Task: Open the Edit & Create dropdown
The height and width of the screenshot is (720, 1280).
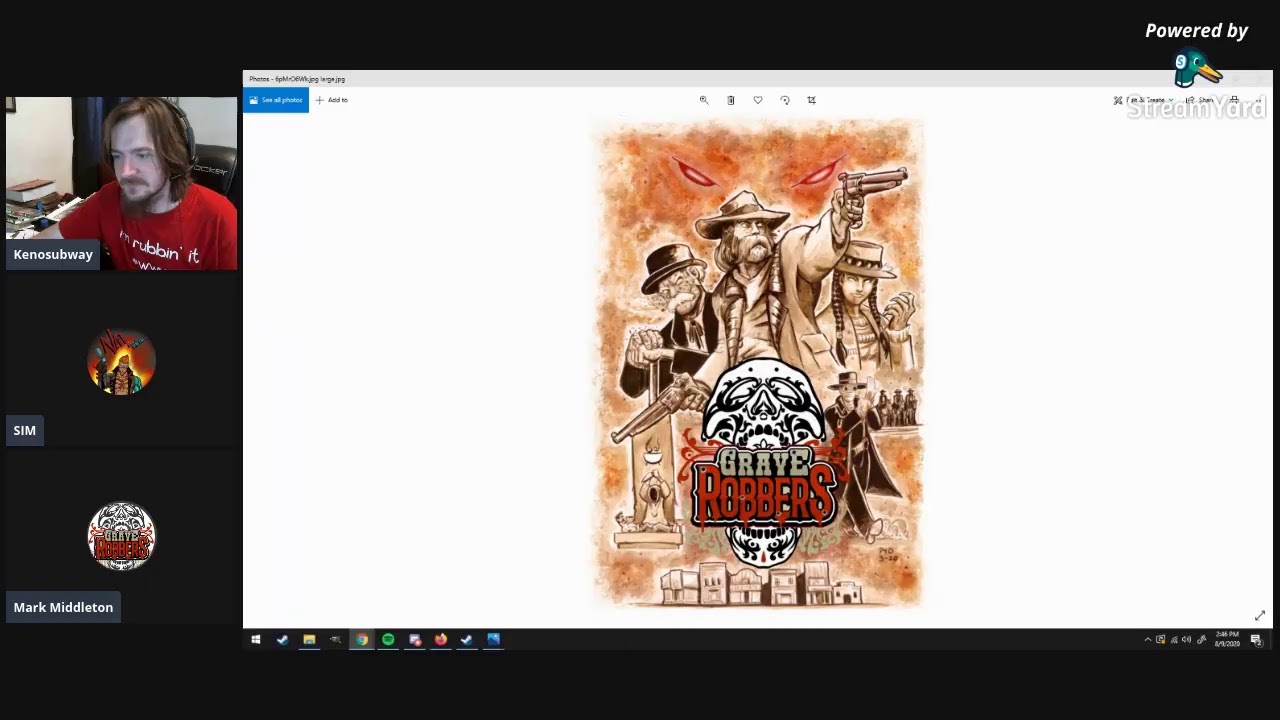Action: [x=1145, y=100]
